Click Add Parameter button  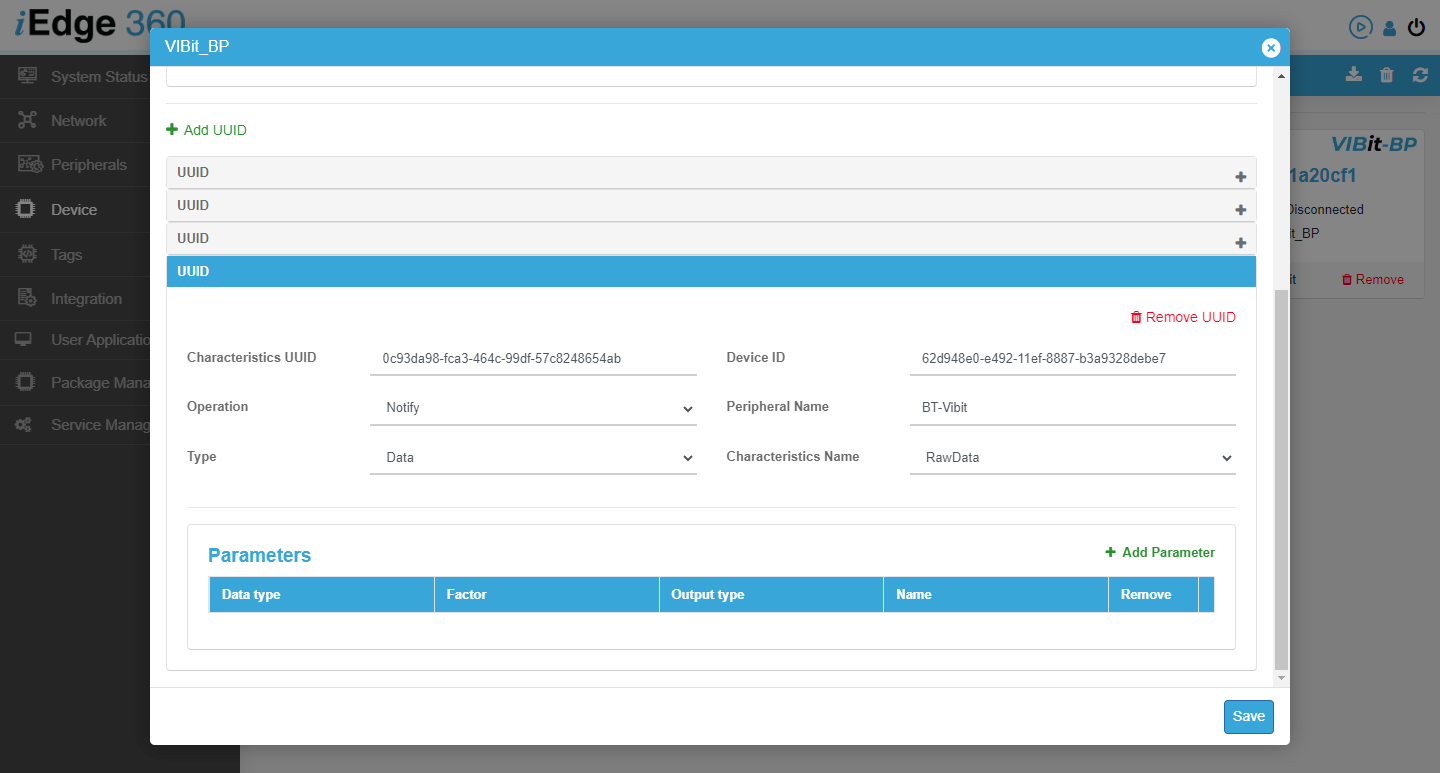[1160, 553]
